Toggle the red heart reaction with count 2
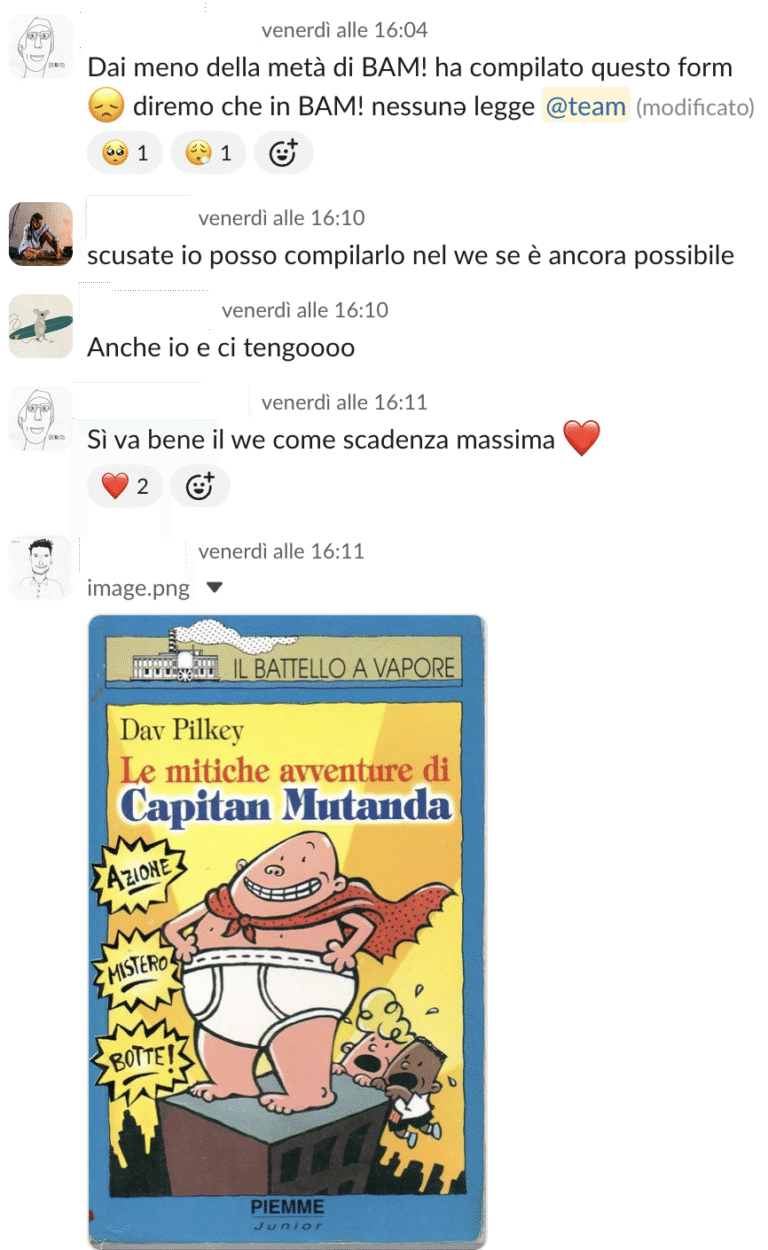Viewport: 768px width, 1250px height. [125, 487]
